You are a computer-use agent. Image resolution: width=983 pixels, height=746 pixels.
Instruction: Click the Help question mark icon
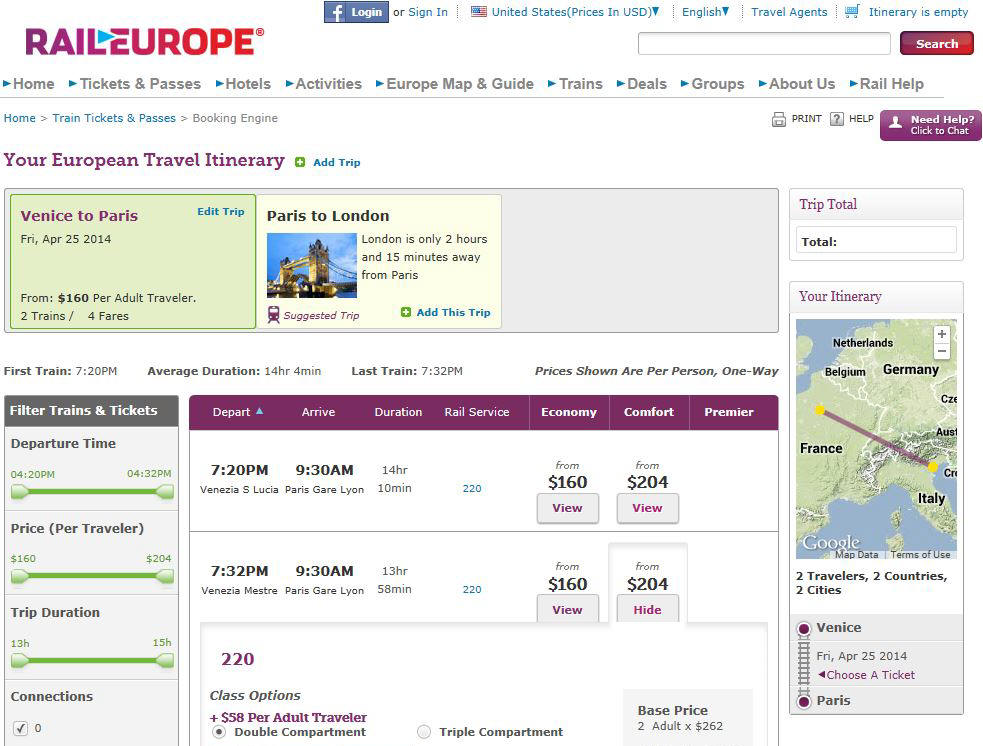[x=836, y=118]
